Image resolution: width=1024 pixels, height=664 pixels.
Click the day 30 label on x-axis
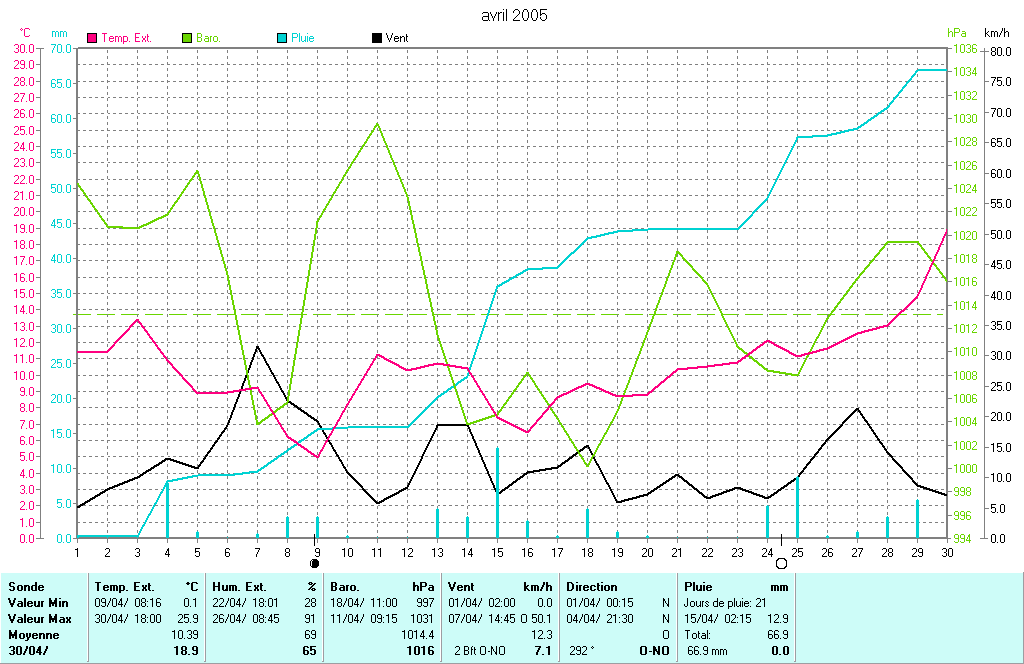(x=946, y=551)
